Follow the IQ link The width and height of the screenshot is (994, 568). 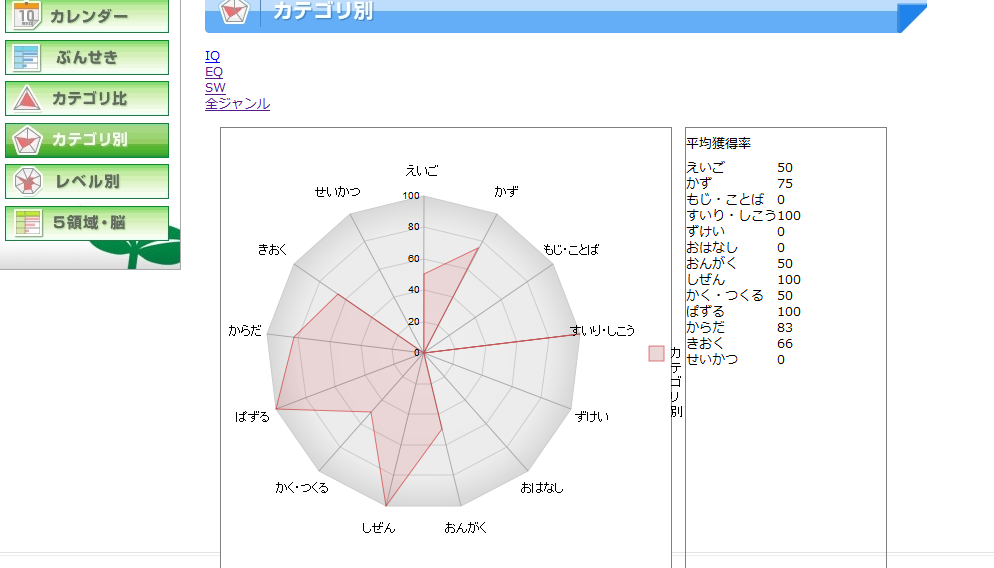pyautogui.click(x=212, y=56)
